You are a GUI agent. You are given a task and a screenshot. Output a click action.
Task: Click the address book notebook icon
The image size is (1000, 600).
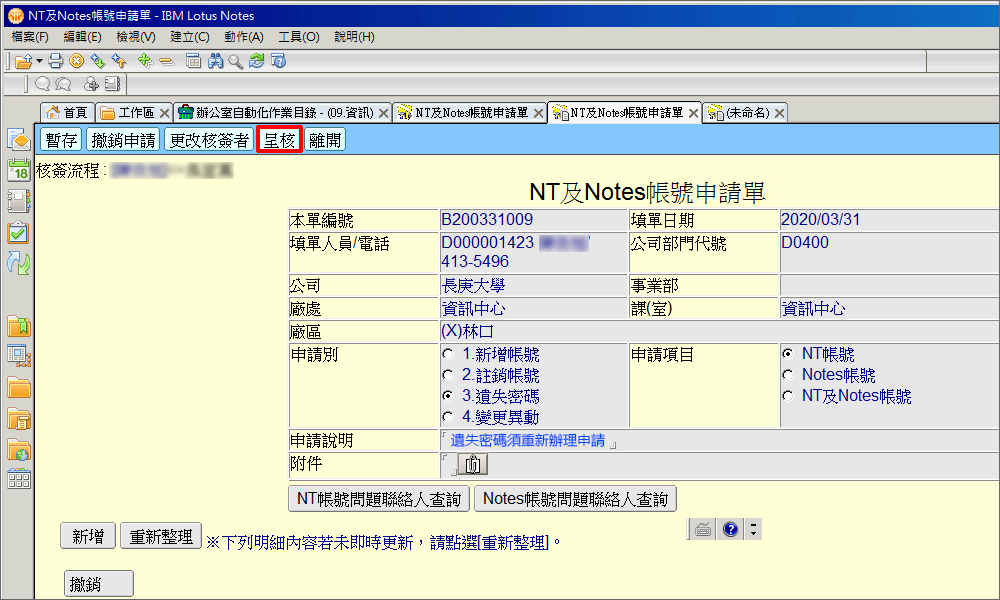[112, 84]
